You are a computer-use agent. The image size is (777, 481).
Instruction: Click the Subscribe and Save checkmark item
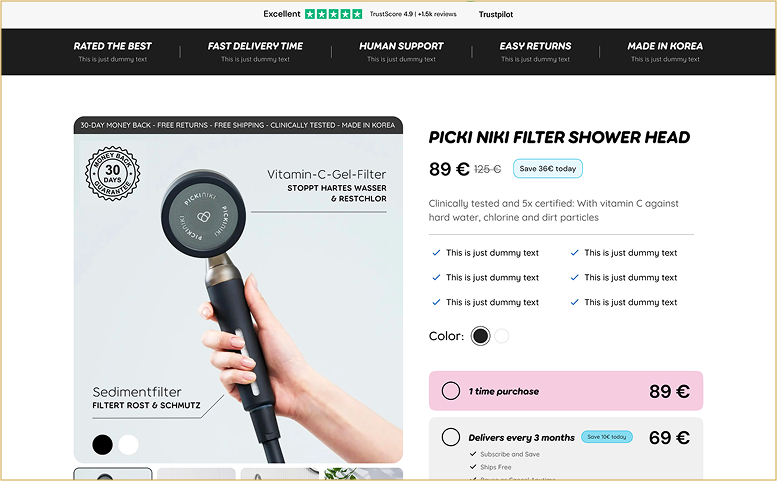tap(505, 454)
